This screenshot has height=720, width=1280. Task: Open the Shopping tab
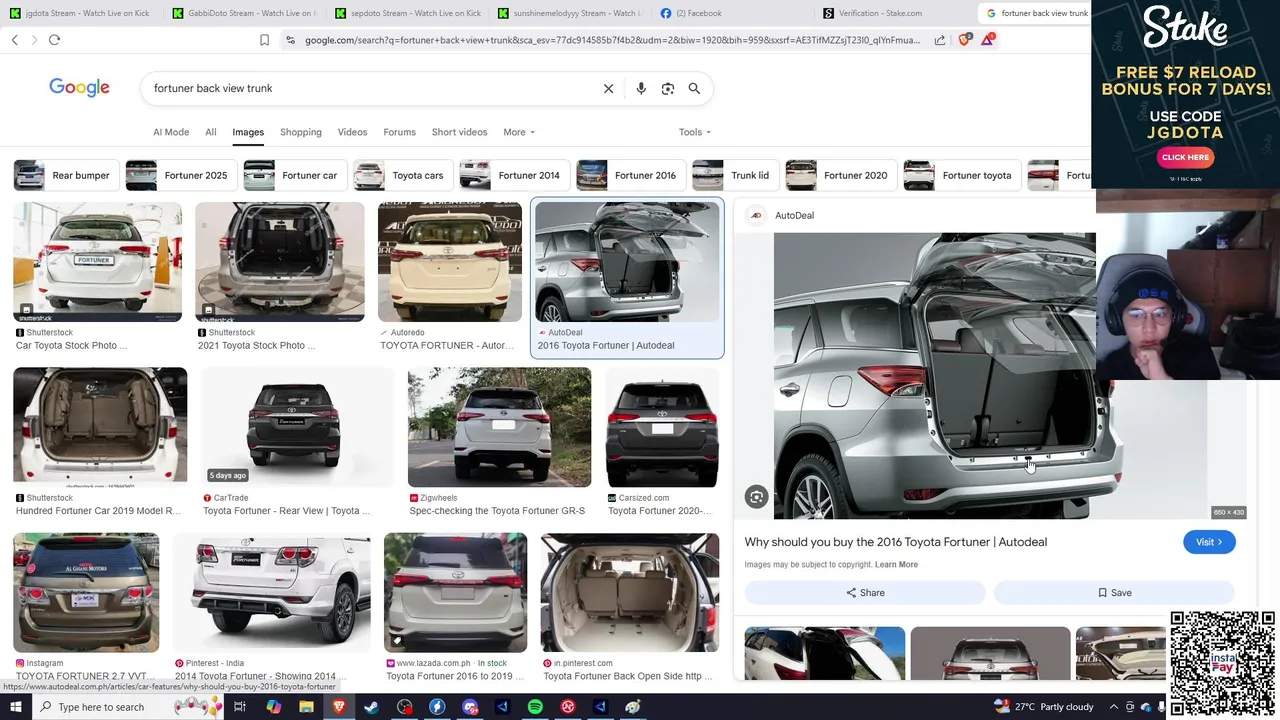pos(301,132)
